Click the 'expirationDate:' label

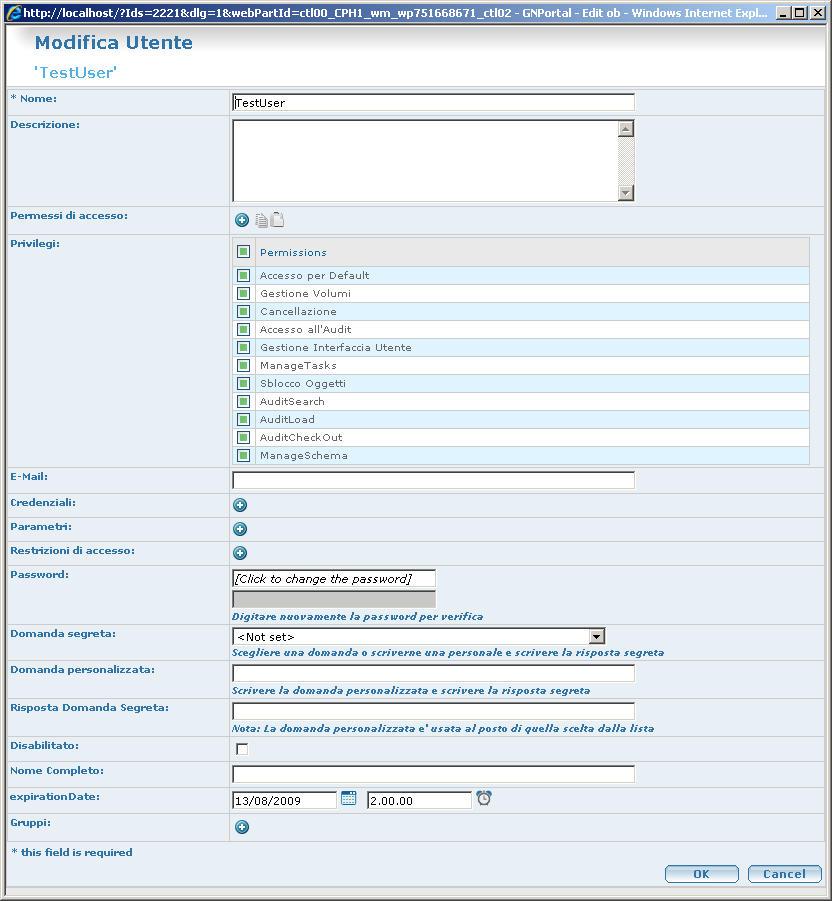point(55,797)
